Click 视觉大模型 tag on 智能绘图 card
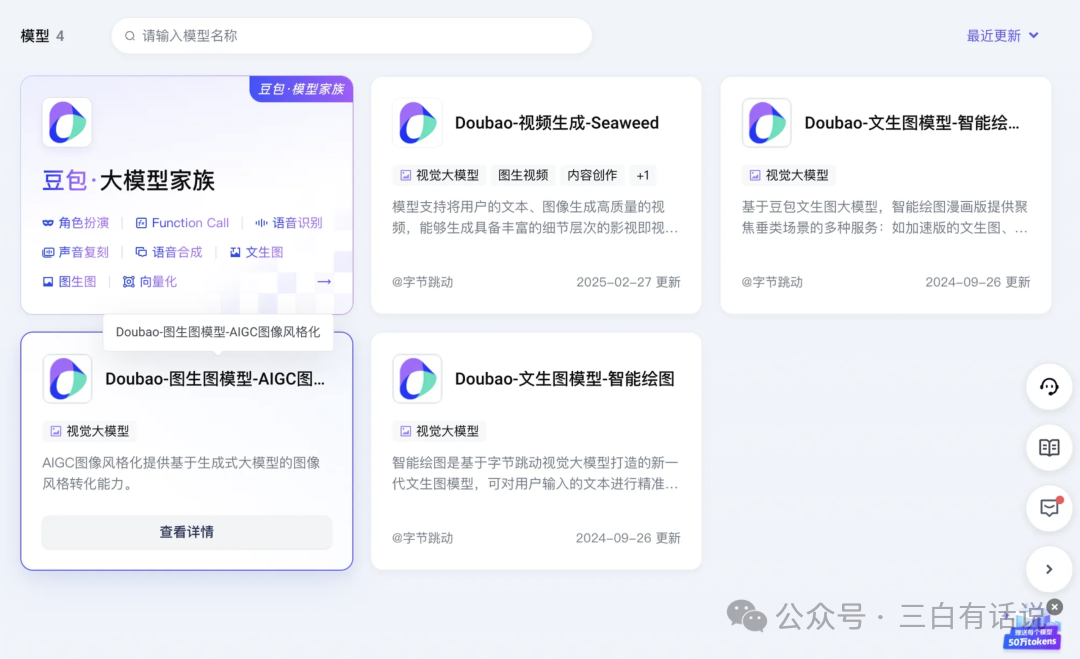Viewport: 1080px width, 659px height. tap(439, 431)
